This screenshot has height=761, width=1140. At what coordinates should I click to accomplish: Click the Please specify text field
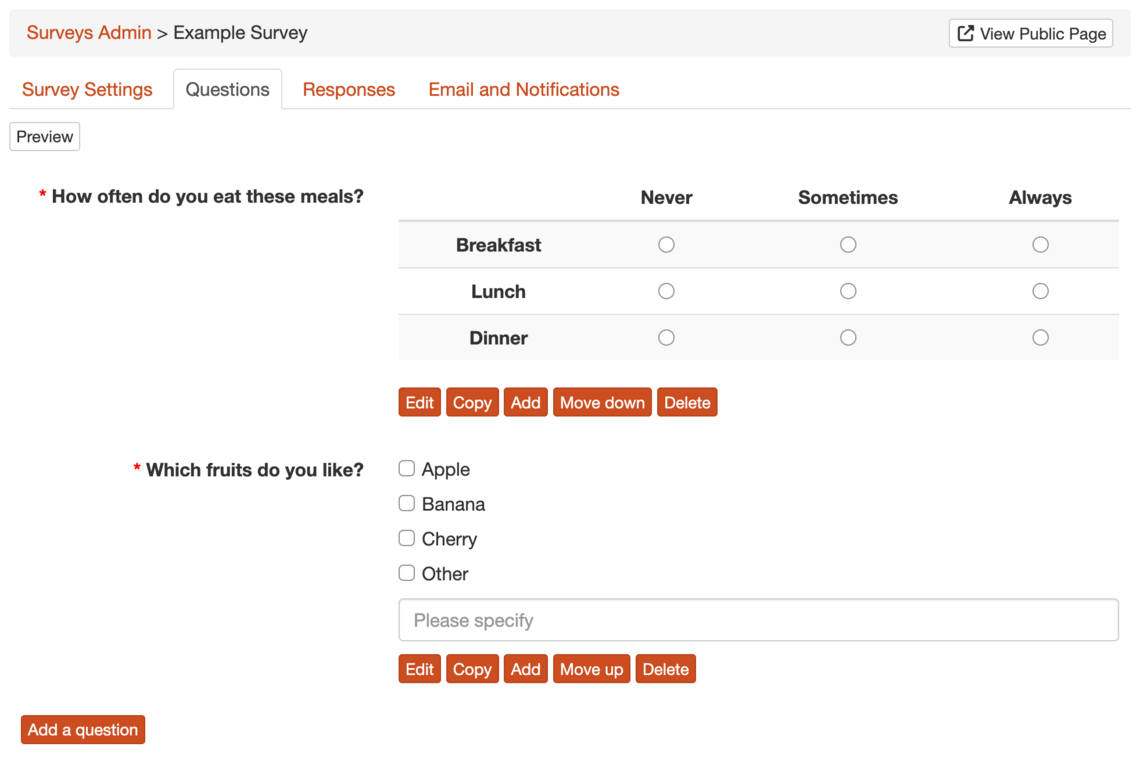click(x=758, y=620)
